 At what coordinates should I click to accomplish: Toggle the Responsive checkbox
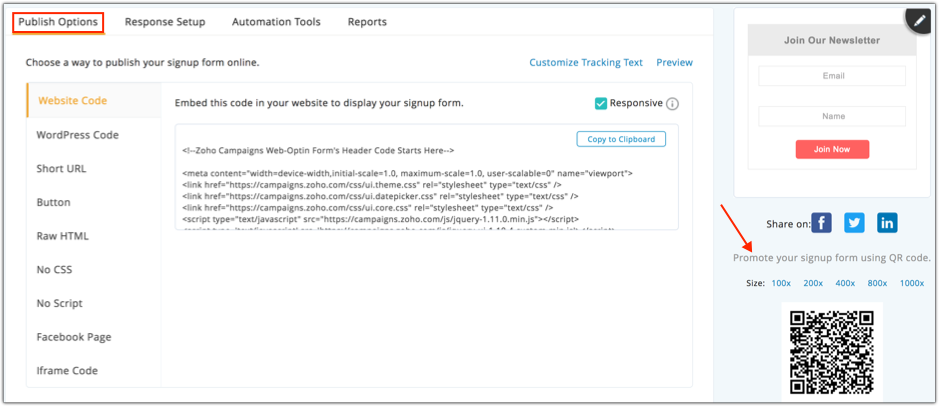[601, 104]
